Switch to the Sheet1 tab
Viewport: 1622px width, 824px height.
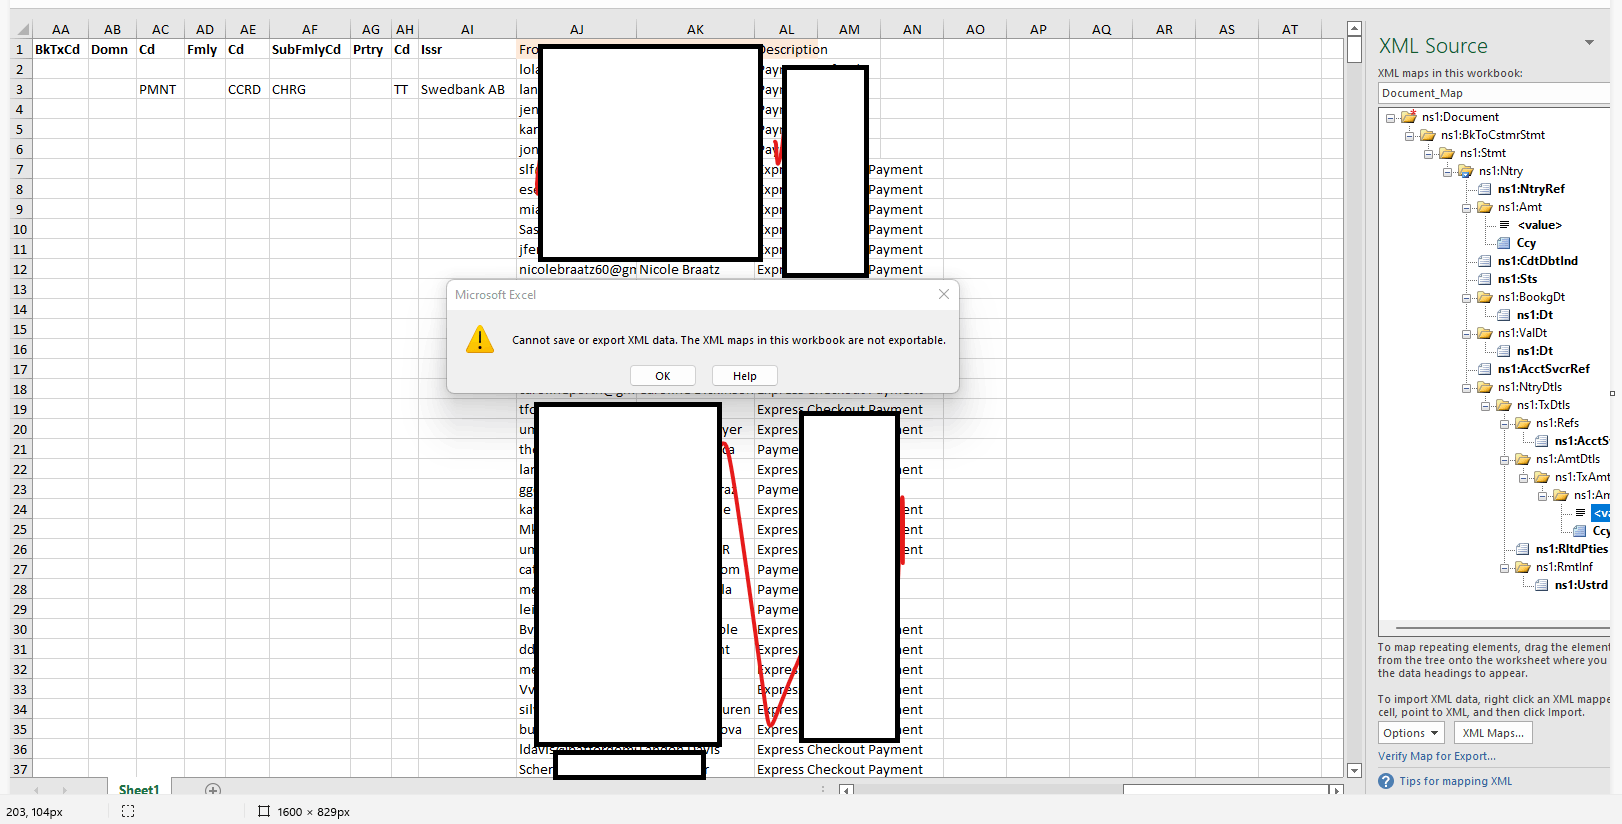pyautogui.click(x=139, y=790)
